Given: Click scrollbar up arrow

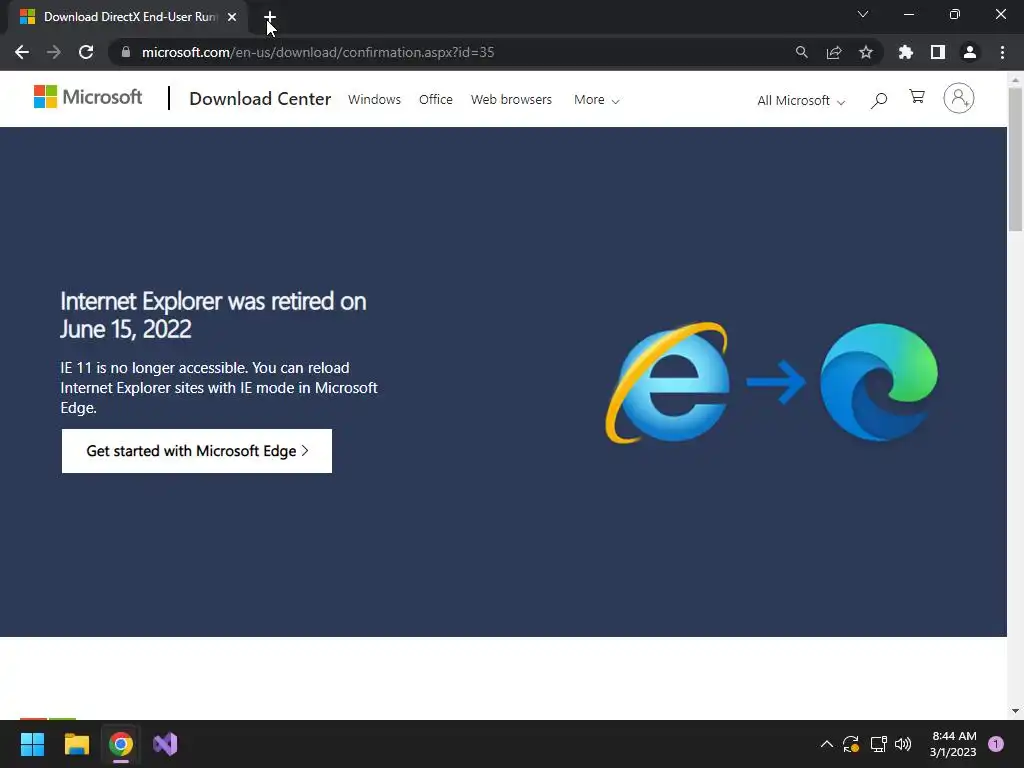Looking at the screenshot, I should (1015, 80).
